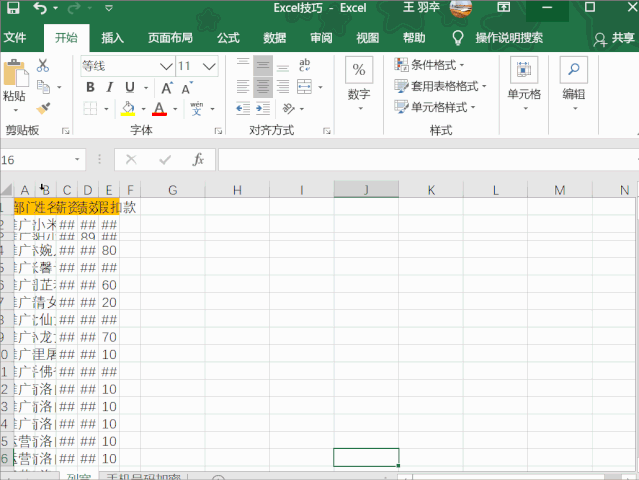Select column G header
The width and height of the screenshot is (639, 480).
173,190
